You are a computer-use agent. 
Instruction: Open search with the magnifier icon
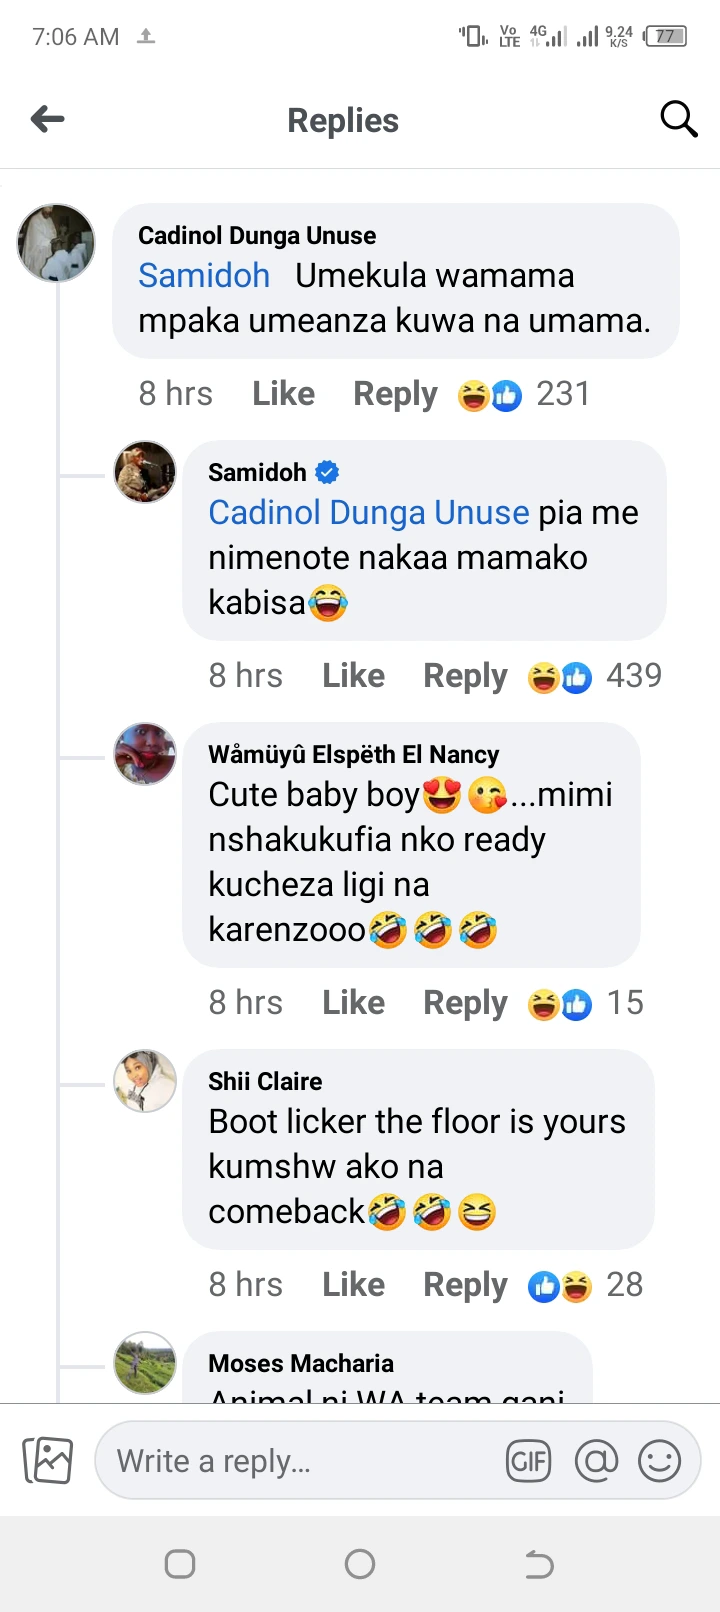coord(678,119)
